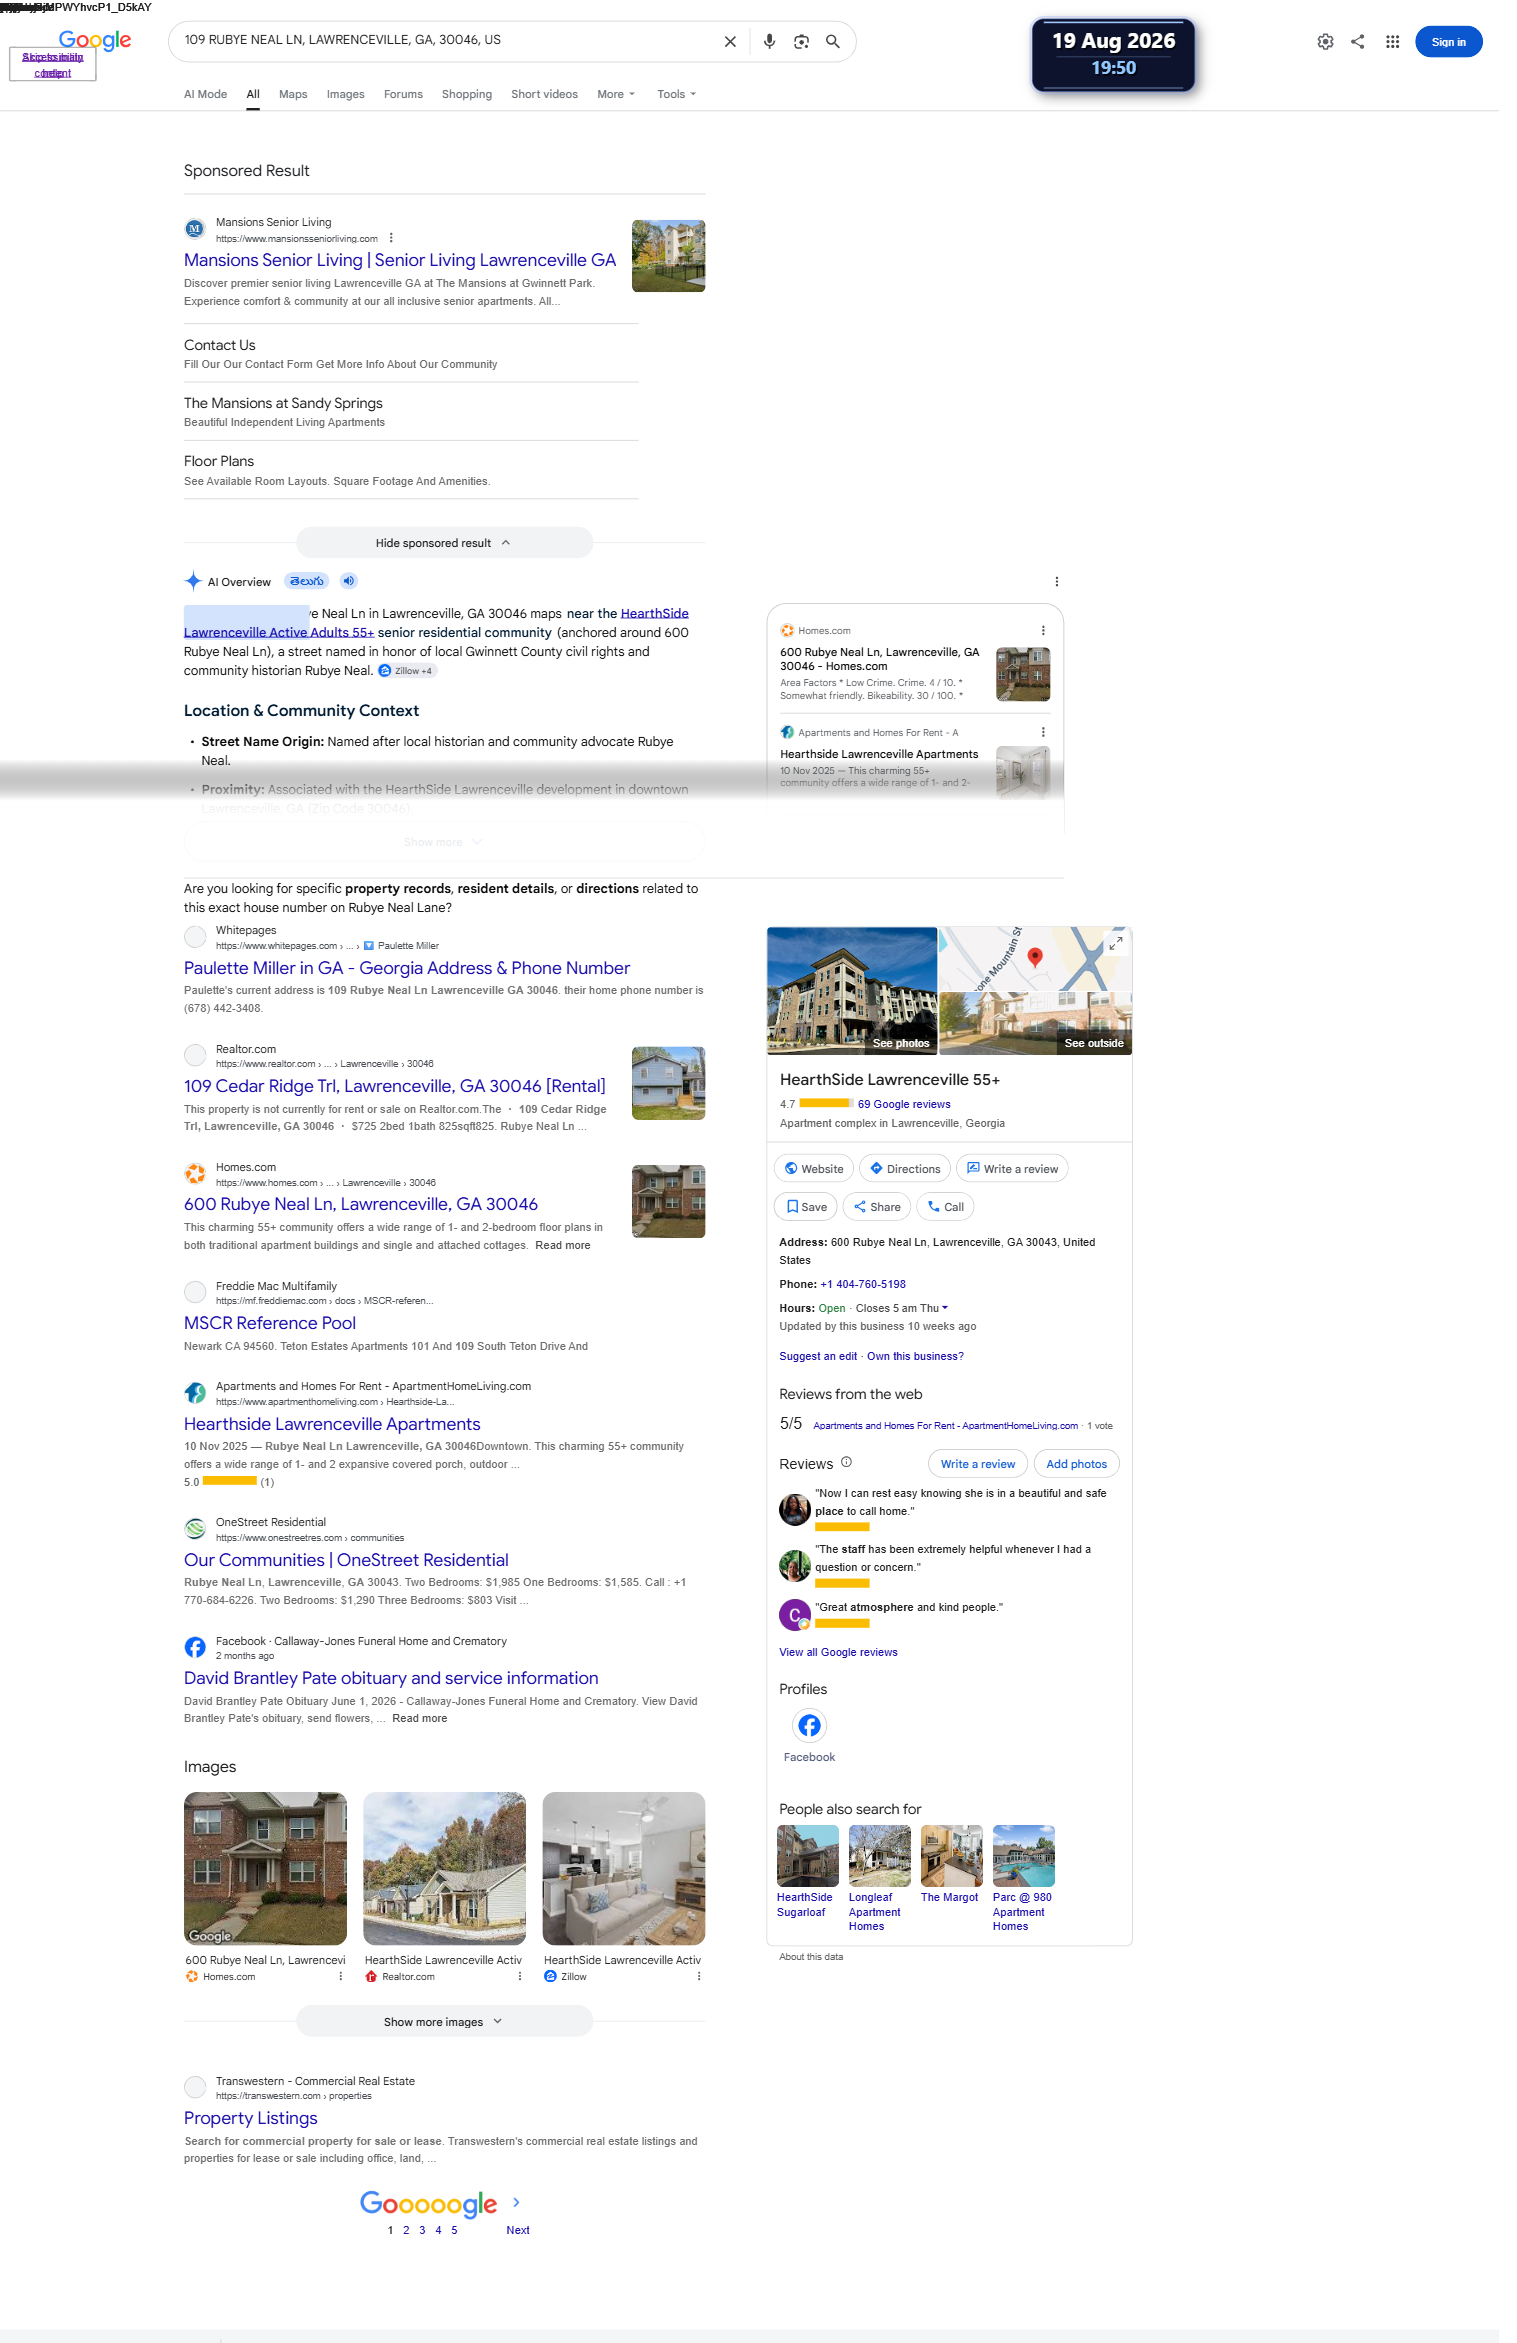Open AI Overview three-dot menu
1517x2343 pixels.
[x=1057, y=582]
